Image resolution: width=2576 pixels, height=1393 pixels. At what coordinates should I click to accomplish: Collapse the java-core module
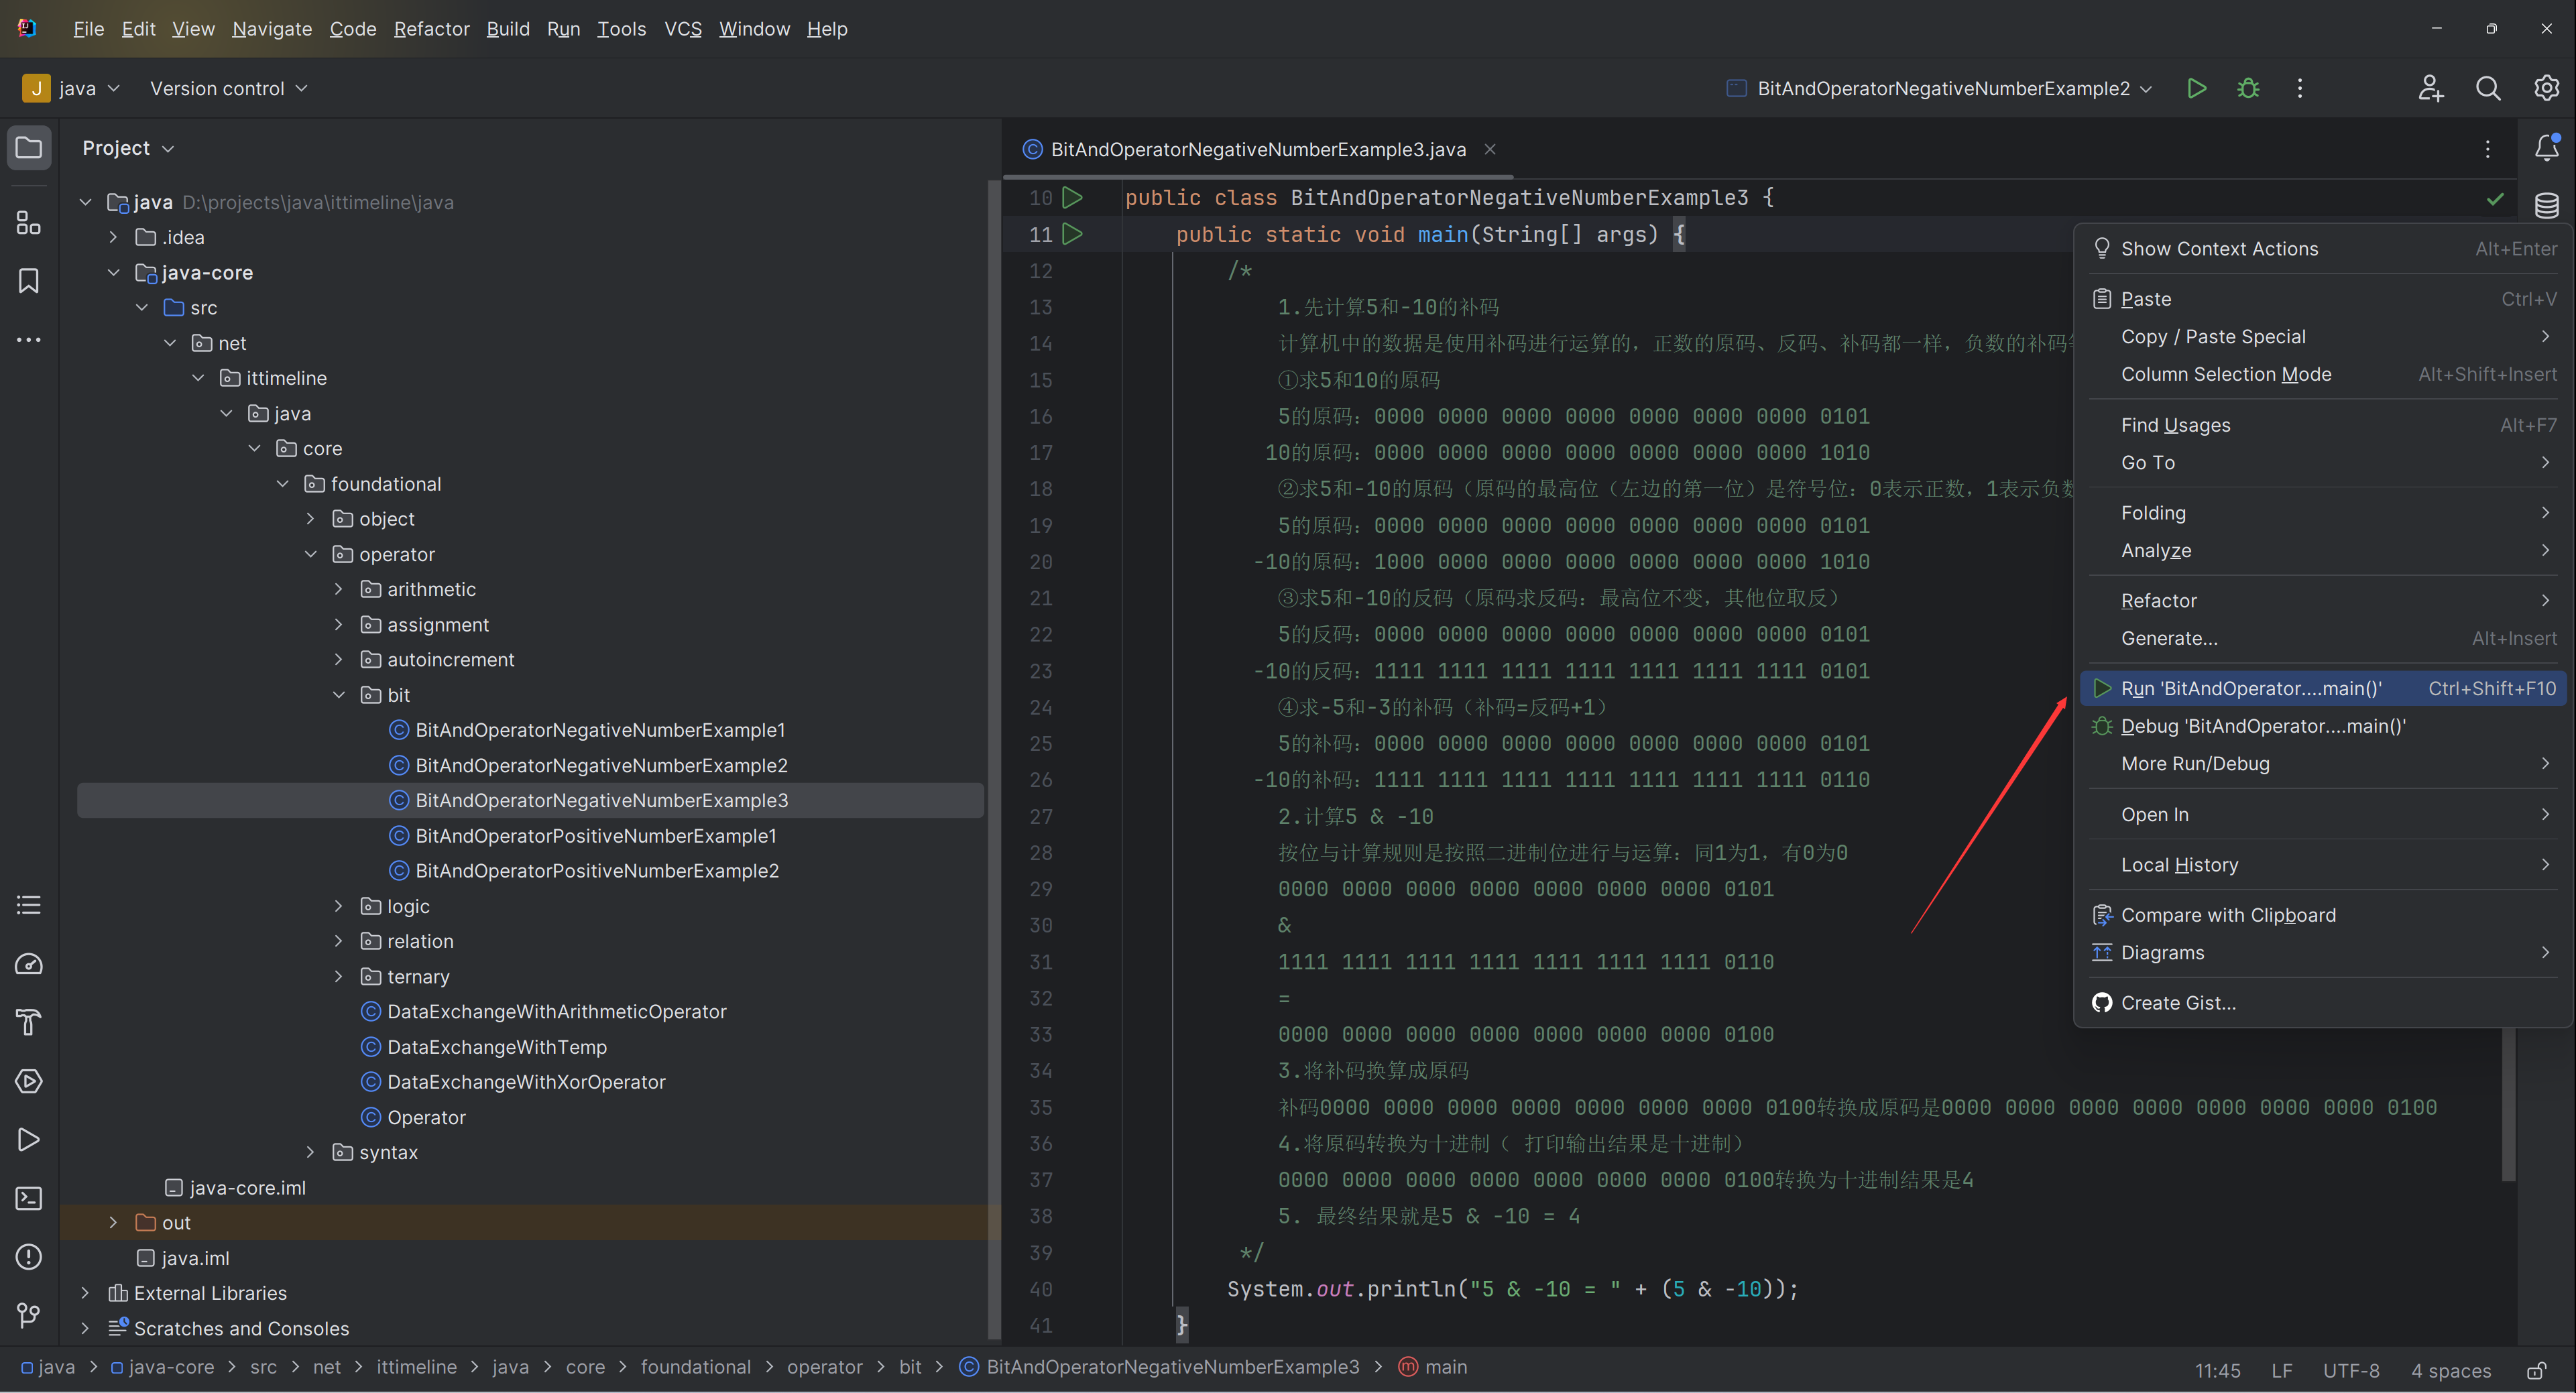tap(113, 272)
